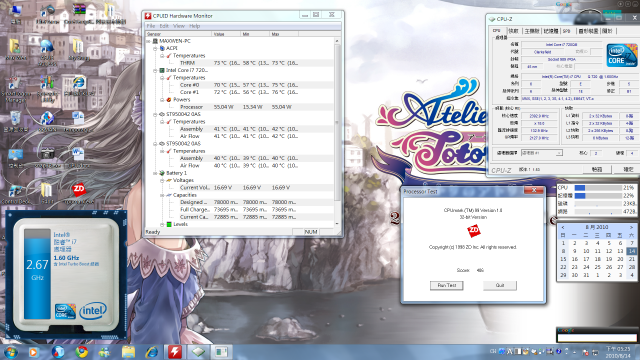Select the Processor power 55.04 W row
Image resolution: width=640 pixels, height=360 pixels.
pos(240,107)
